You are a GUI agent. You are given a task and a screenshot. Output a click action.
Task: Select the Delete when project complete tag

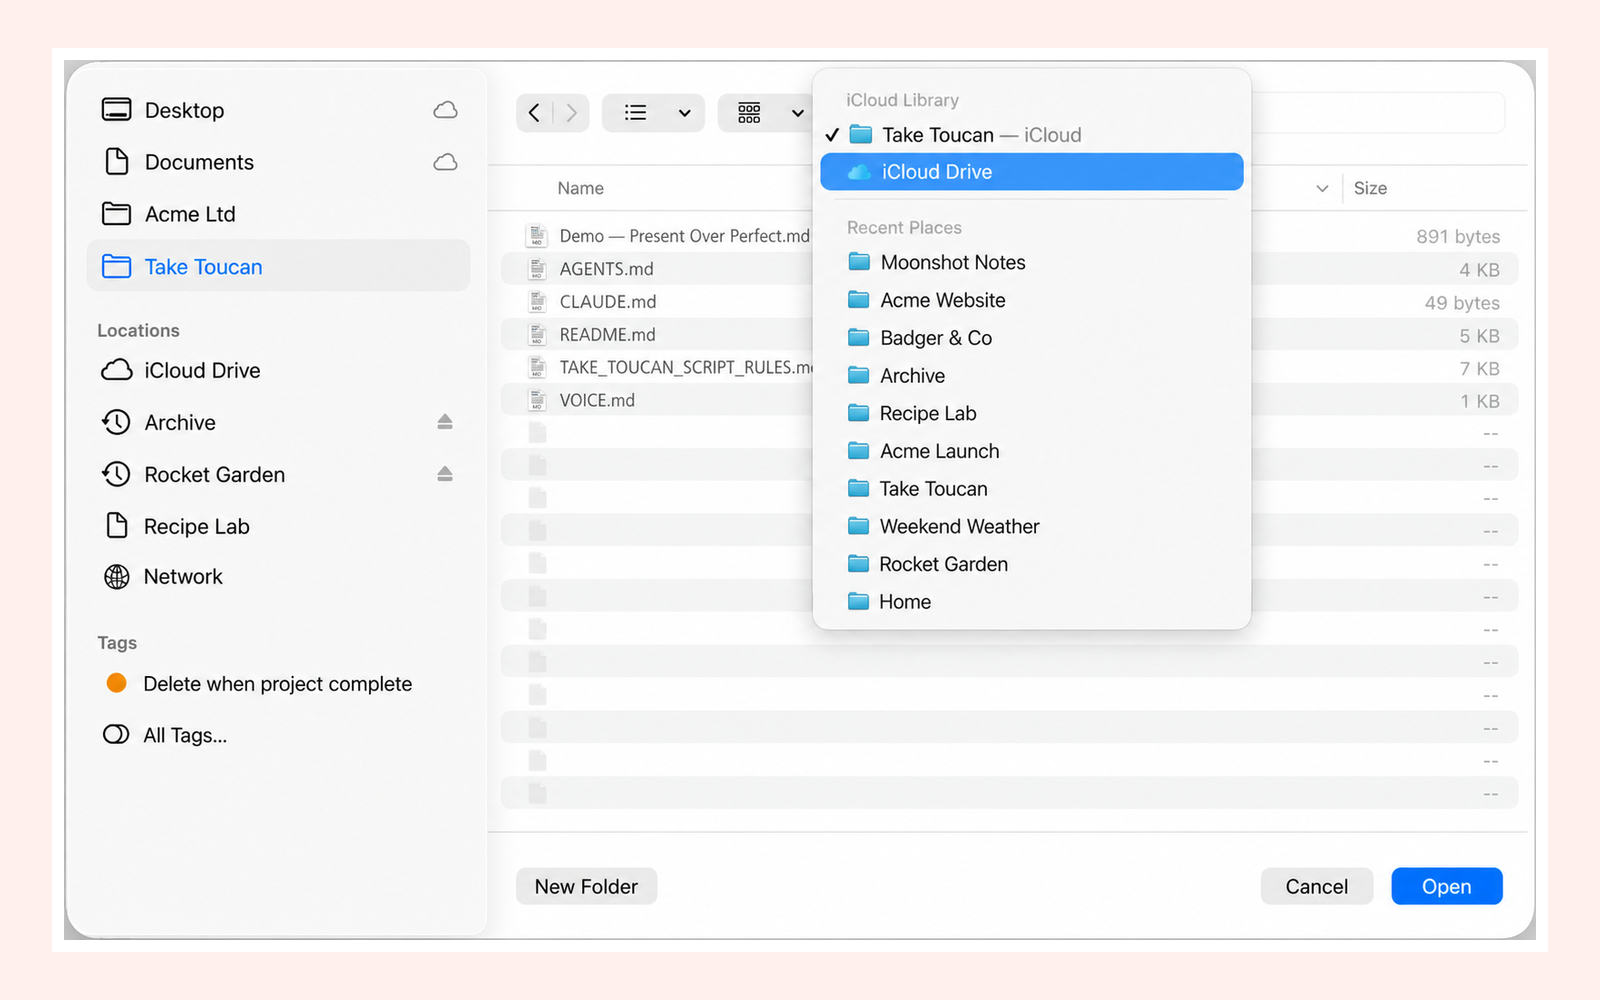pyautogui.click(x=278, y=684)
